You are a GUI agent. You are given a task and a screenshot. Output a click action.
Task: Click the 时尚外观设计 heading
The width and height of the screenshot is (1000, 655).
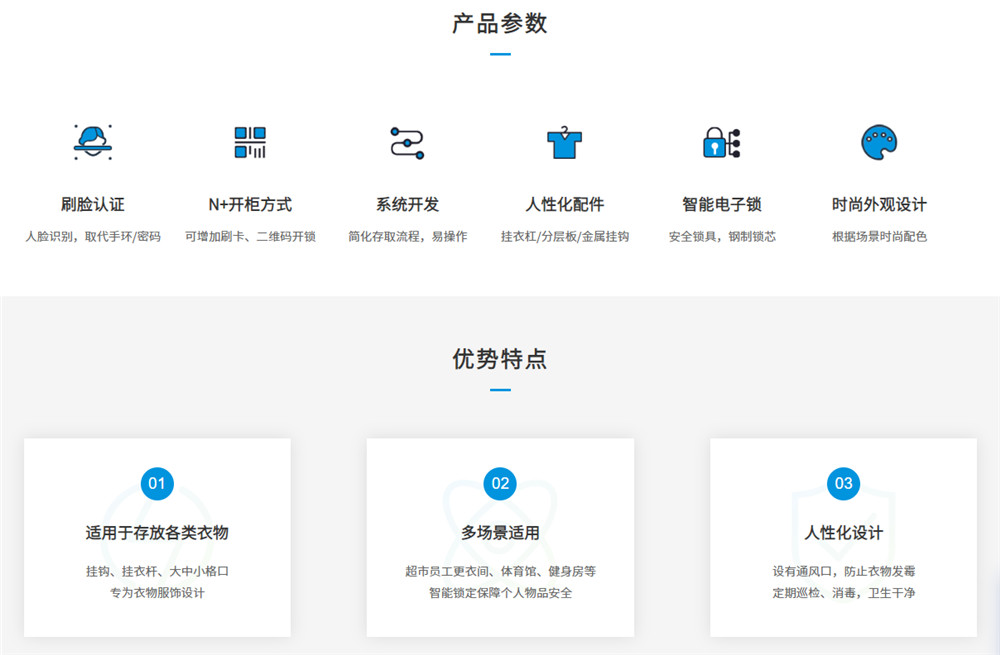[x=879, y=204]
